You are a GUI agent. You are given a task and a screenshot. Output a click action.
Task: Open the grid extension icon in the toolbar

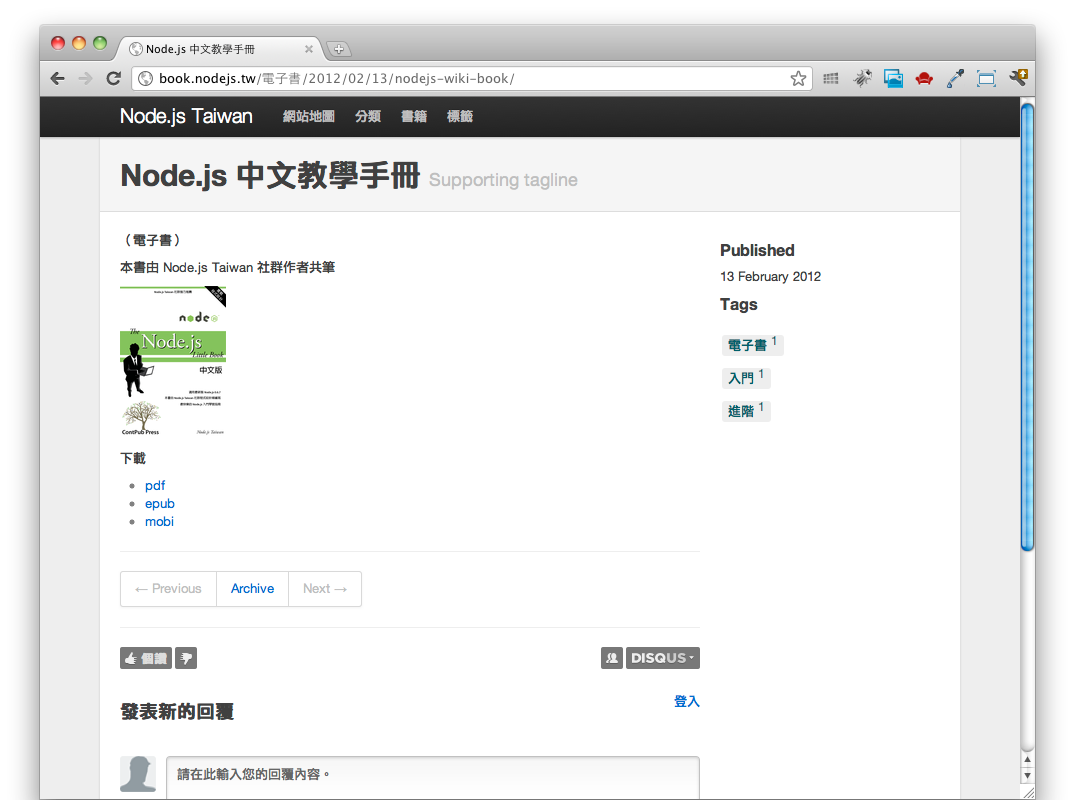(x=831, y=79)
